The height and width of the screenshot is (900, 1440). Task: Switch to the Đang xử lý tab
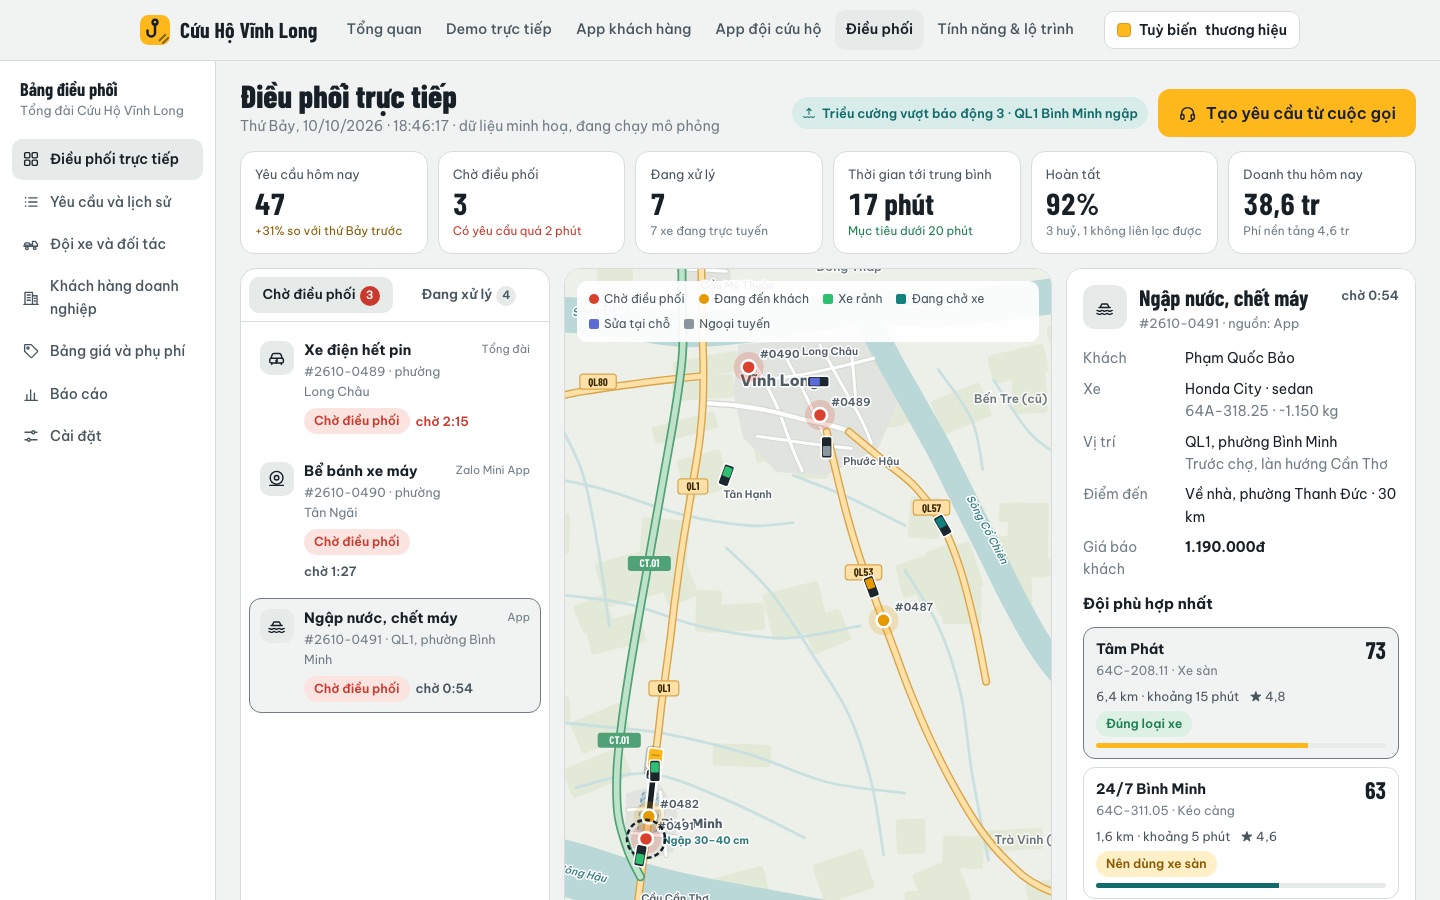tap(468, 295)
